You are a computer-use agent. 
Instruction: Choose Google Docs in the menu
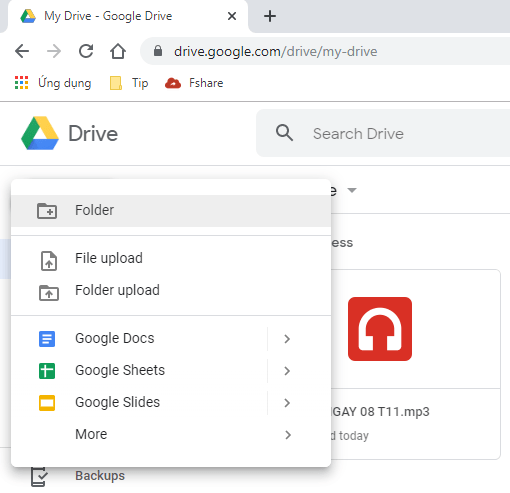click(139, 339)
